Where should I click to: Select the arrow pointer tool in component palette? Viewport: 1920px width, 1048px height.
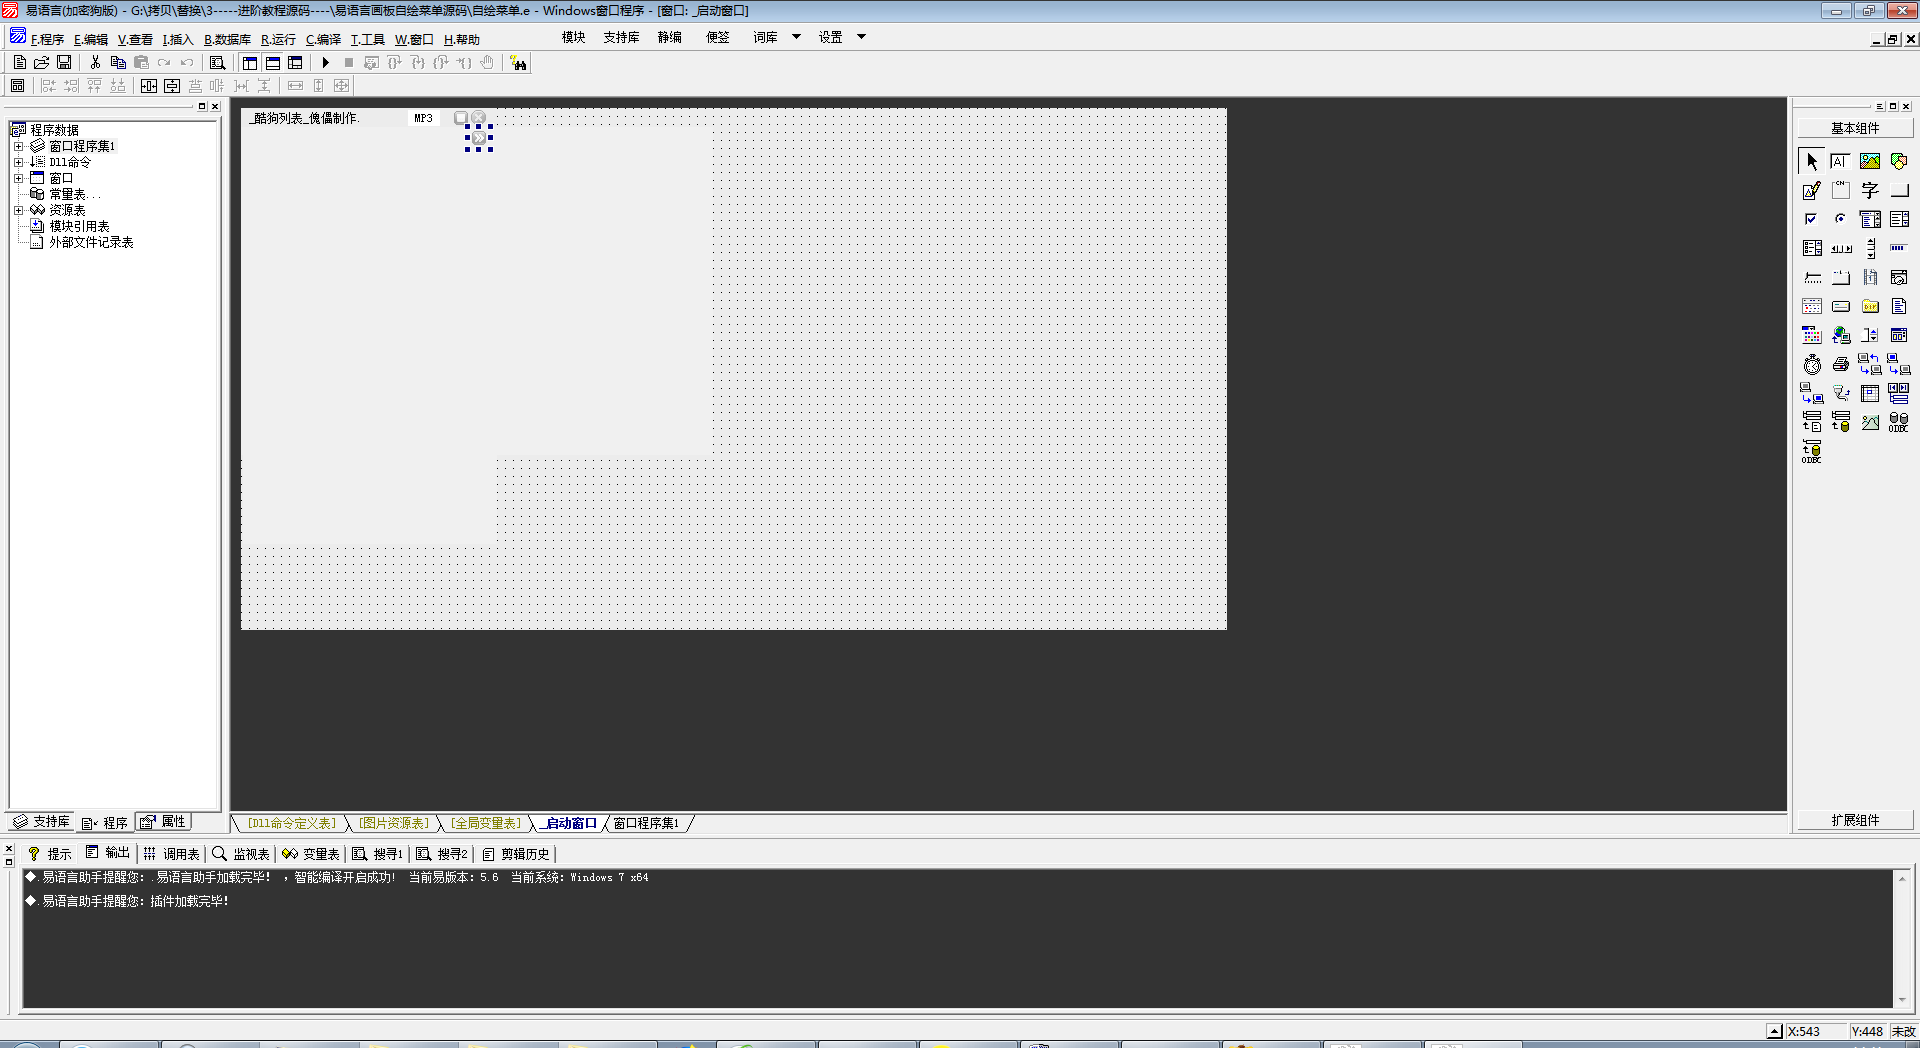(x=1812, y=161)
